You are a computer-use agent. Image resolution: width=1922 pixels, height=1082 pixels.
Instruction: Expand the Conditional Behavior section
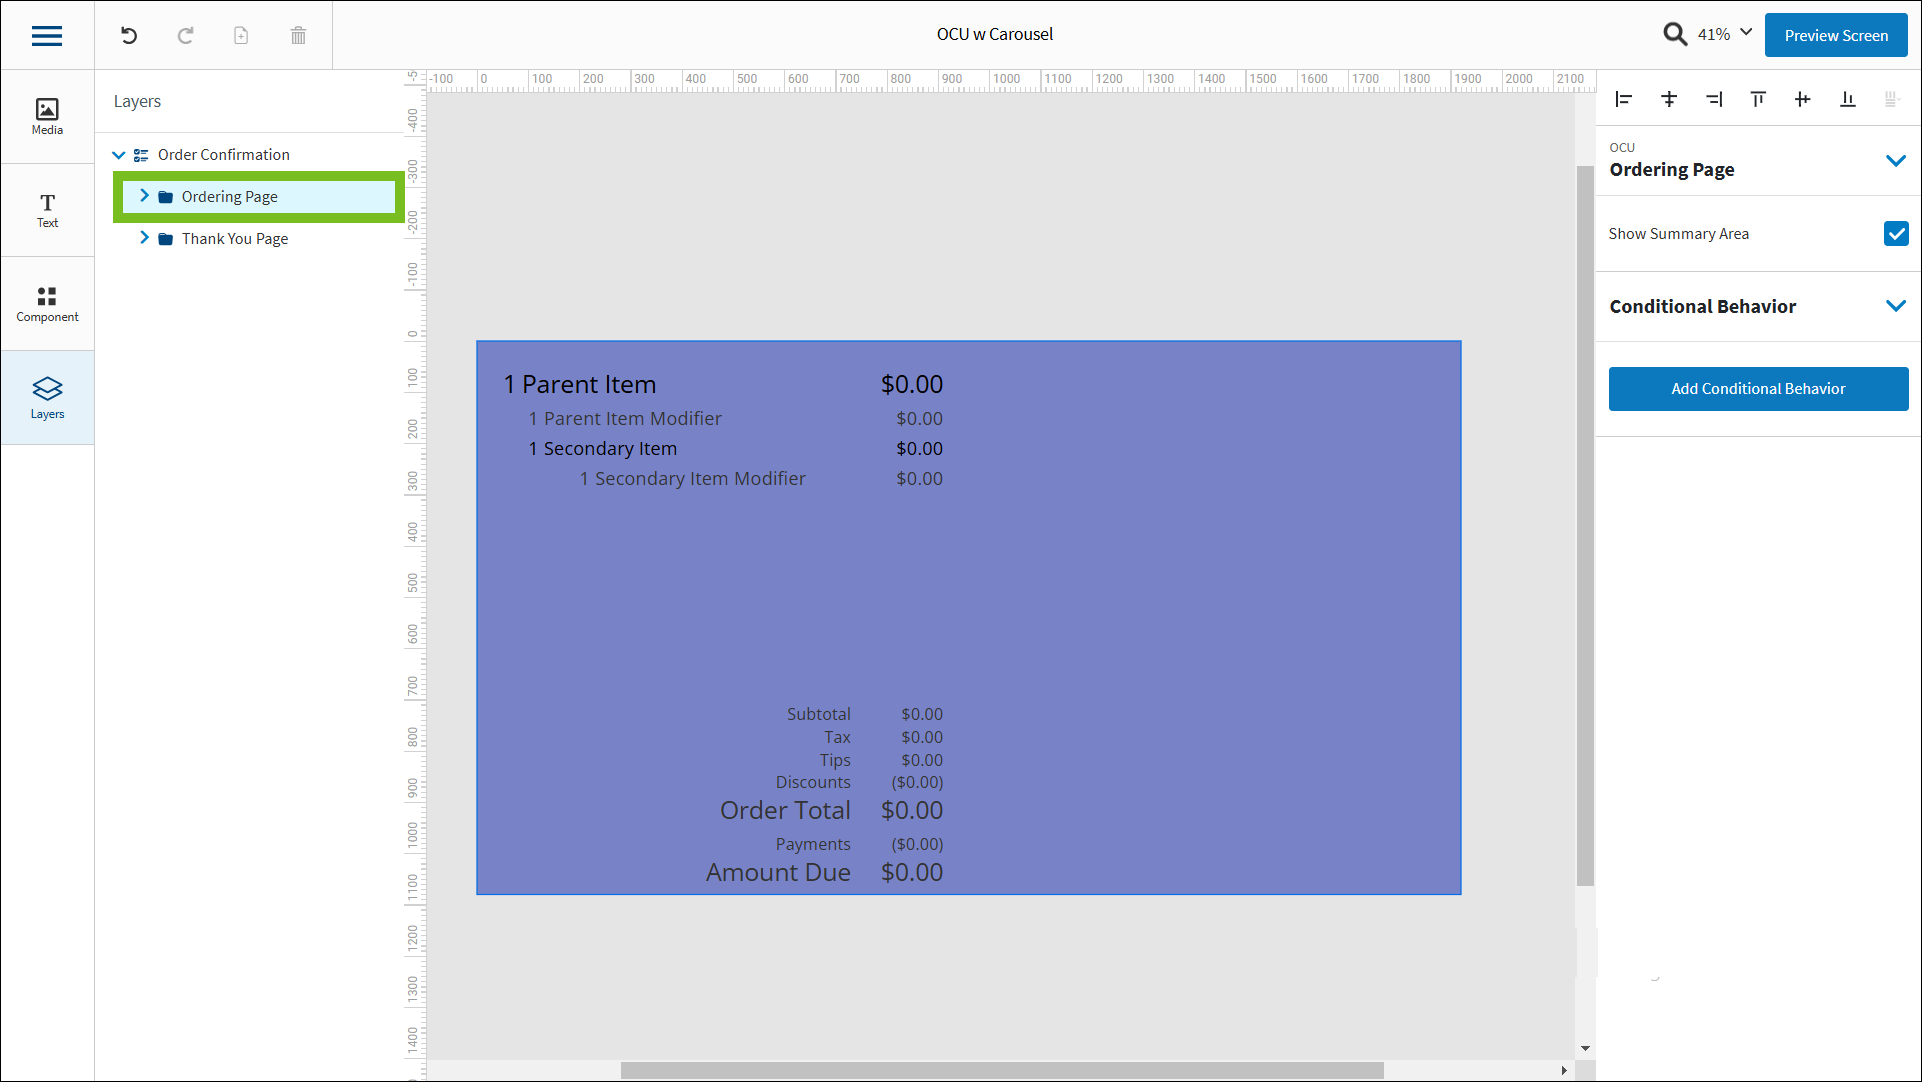(1897, 306)
